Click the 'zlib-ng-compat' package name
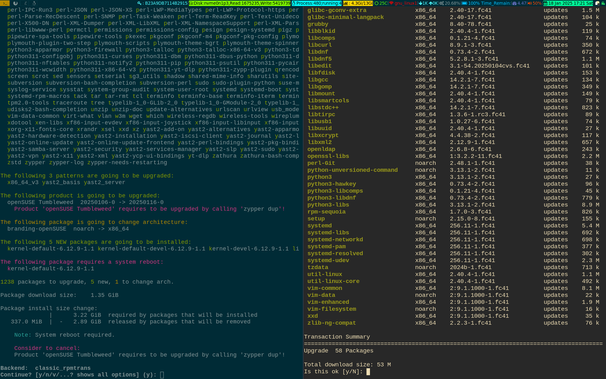 332,323
